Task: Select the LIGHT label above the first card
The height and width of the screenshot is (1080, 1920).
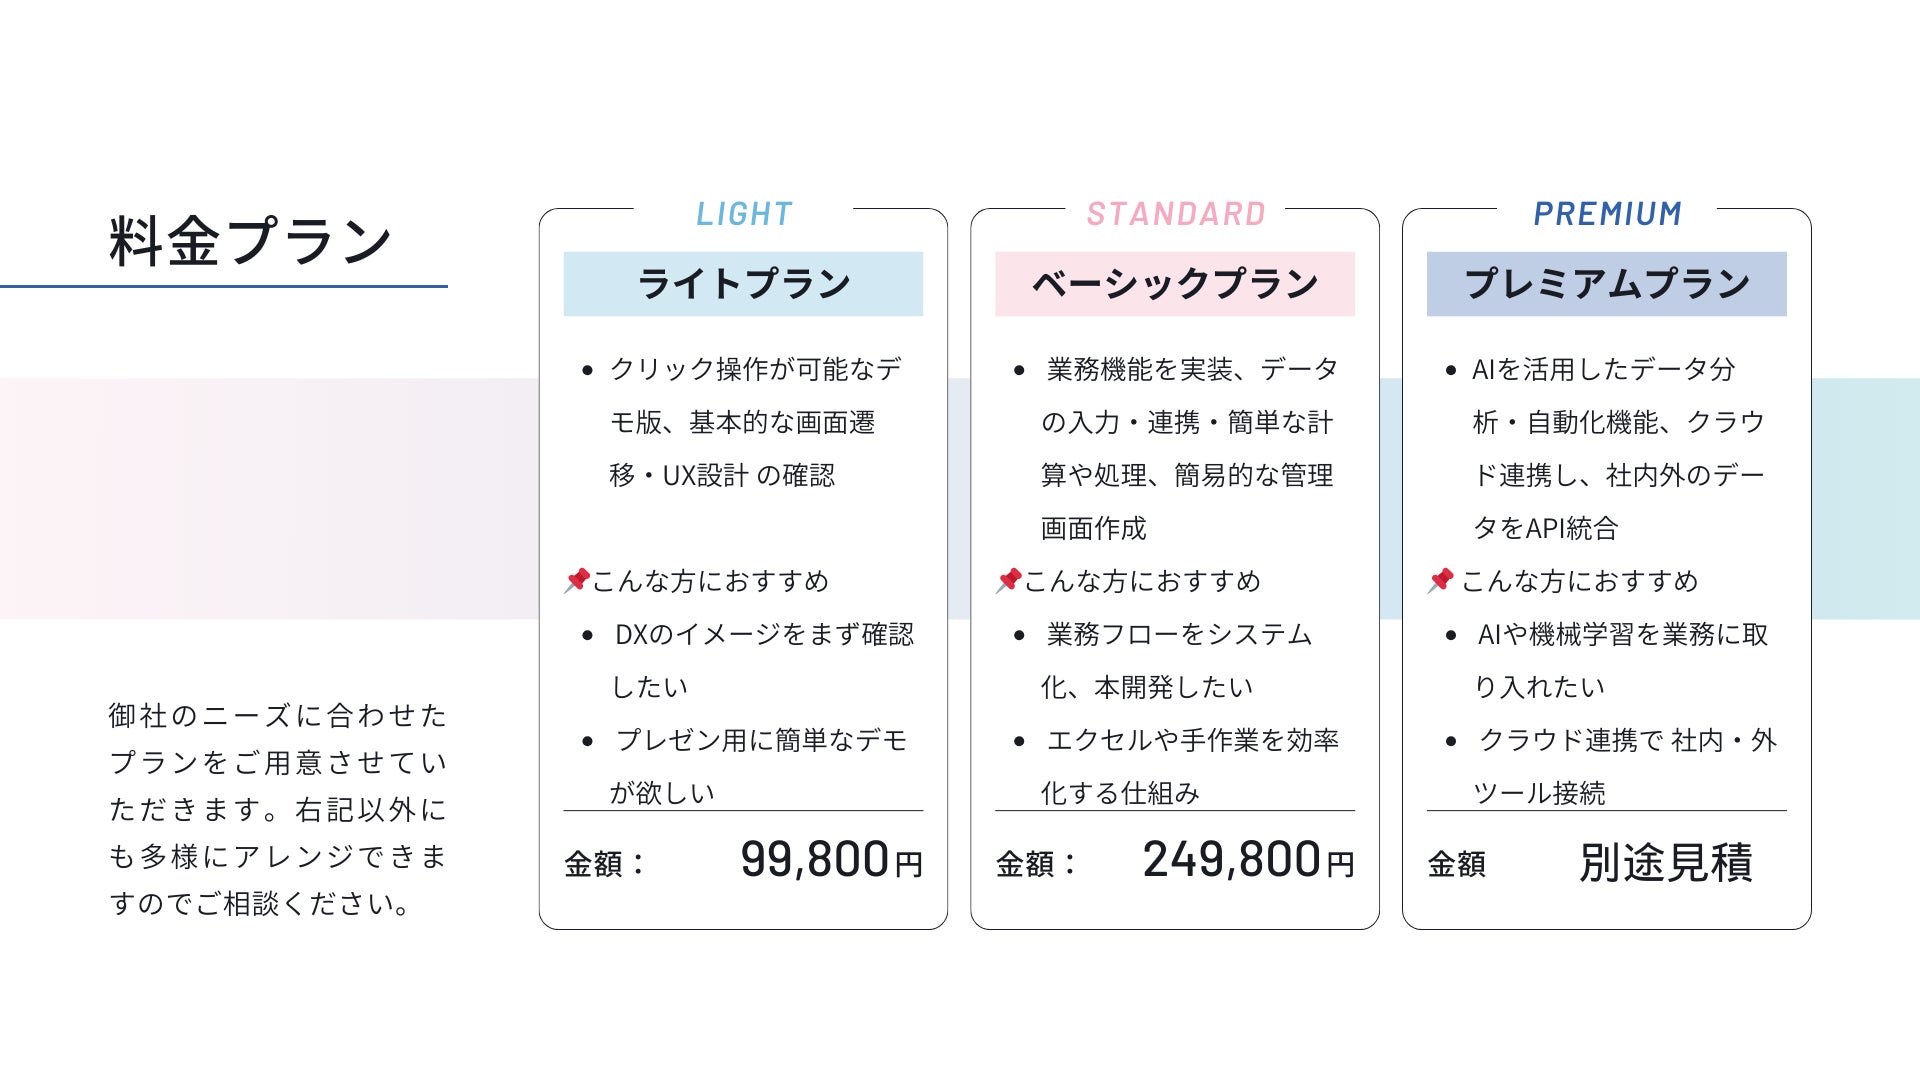Action: click(743, 214)
